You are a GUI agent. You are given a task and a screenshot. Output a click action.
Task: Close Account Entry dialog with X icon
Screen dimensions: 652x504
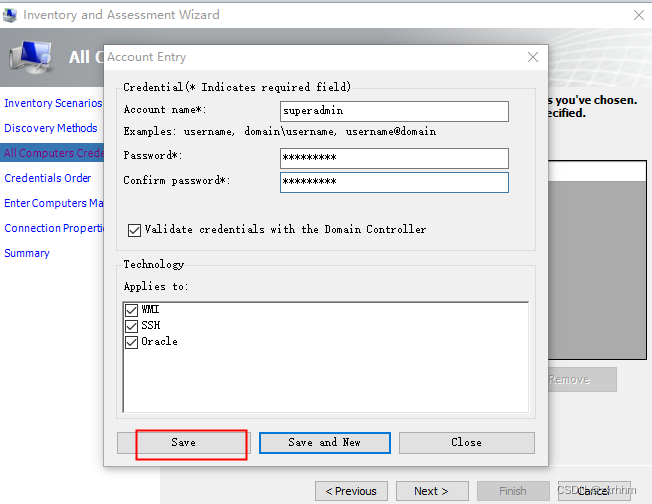pyautogui.click(x=533, y=57)
